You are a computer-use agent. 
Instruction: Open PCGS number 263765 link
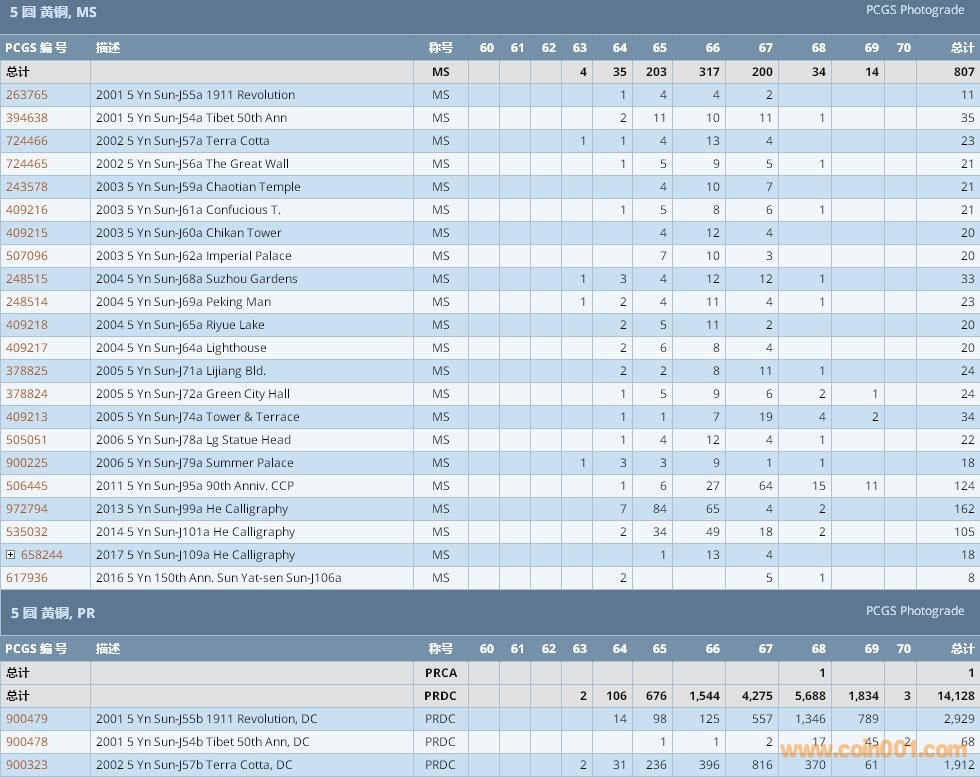coord(27,95)
